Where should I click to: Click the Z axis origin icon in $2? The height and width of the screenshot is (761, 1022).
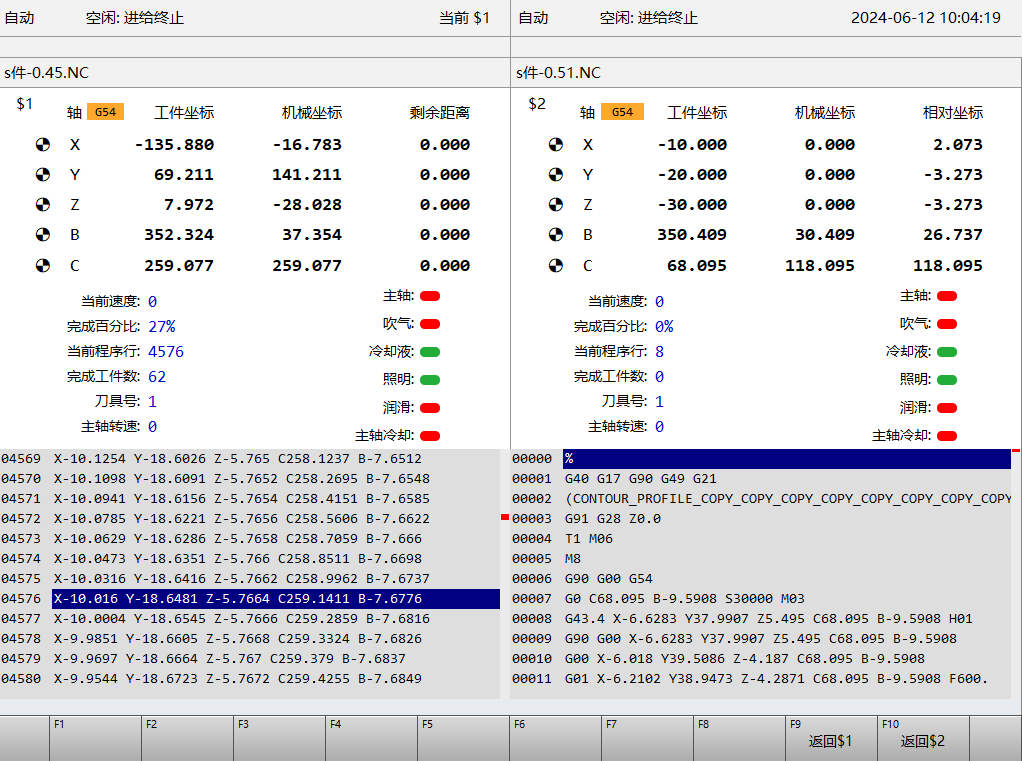coord(555,205)
